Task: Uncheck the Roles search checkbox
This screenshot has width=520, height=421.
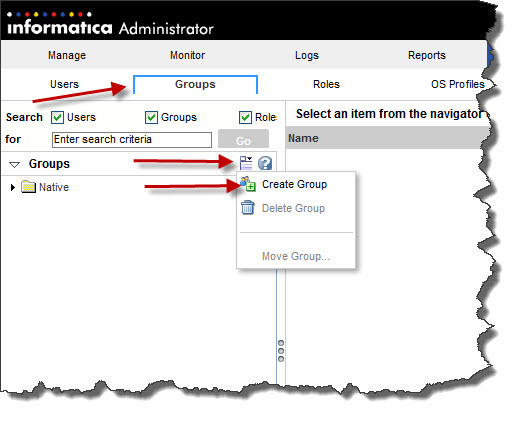Action: pyautogui.click(x=245, y=117)
